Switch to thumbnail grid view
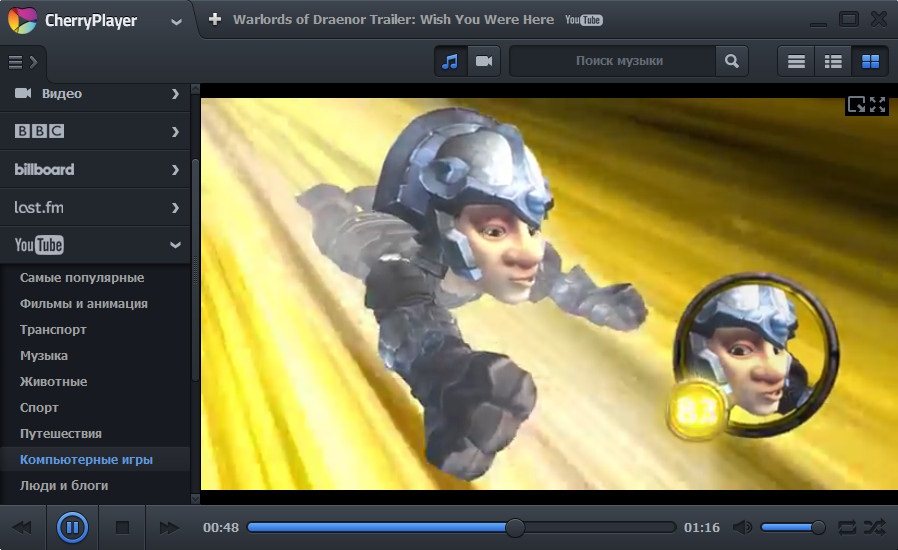The width and height of the screenshot is (898, 550). [870, 61]
